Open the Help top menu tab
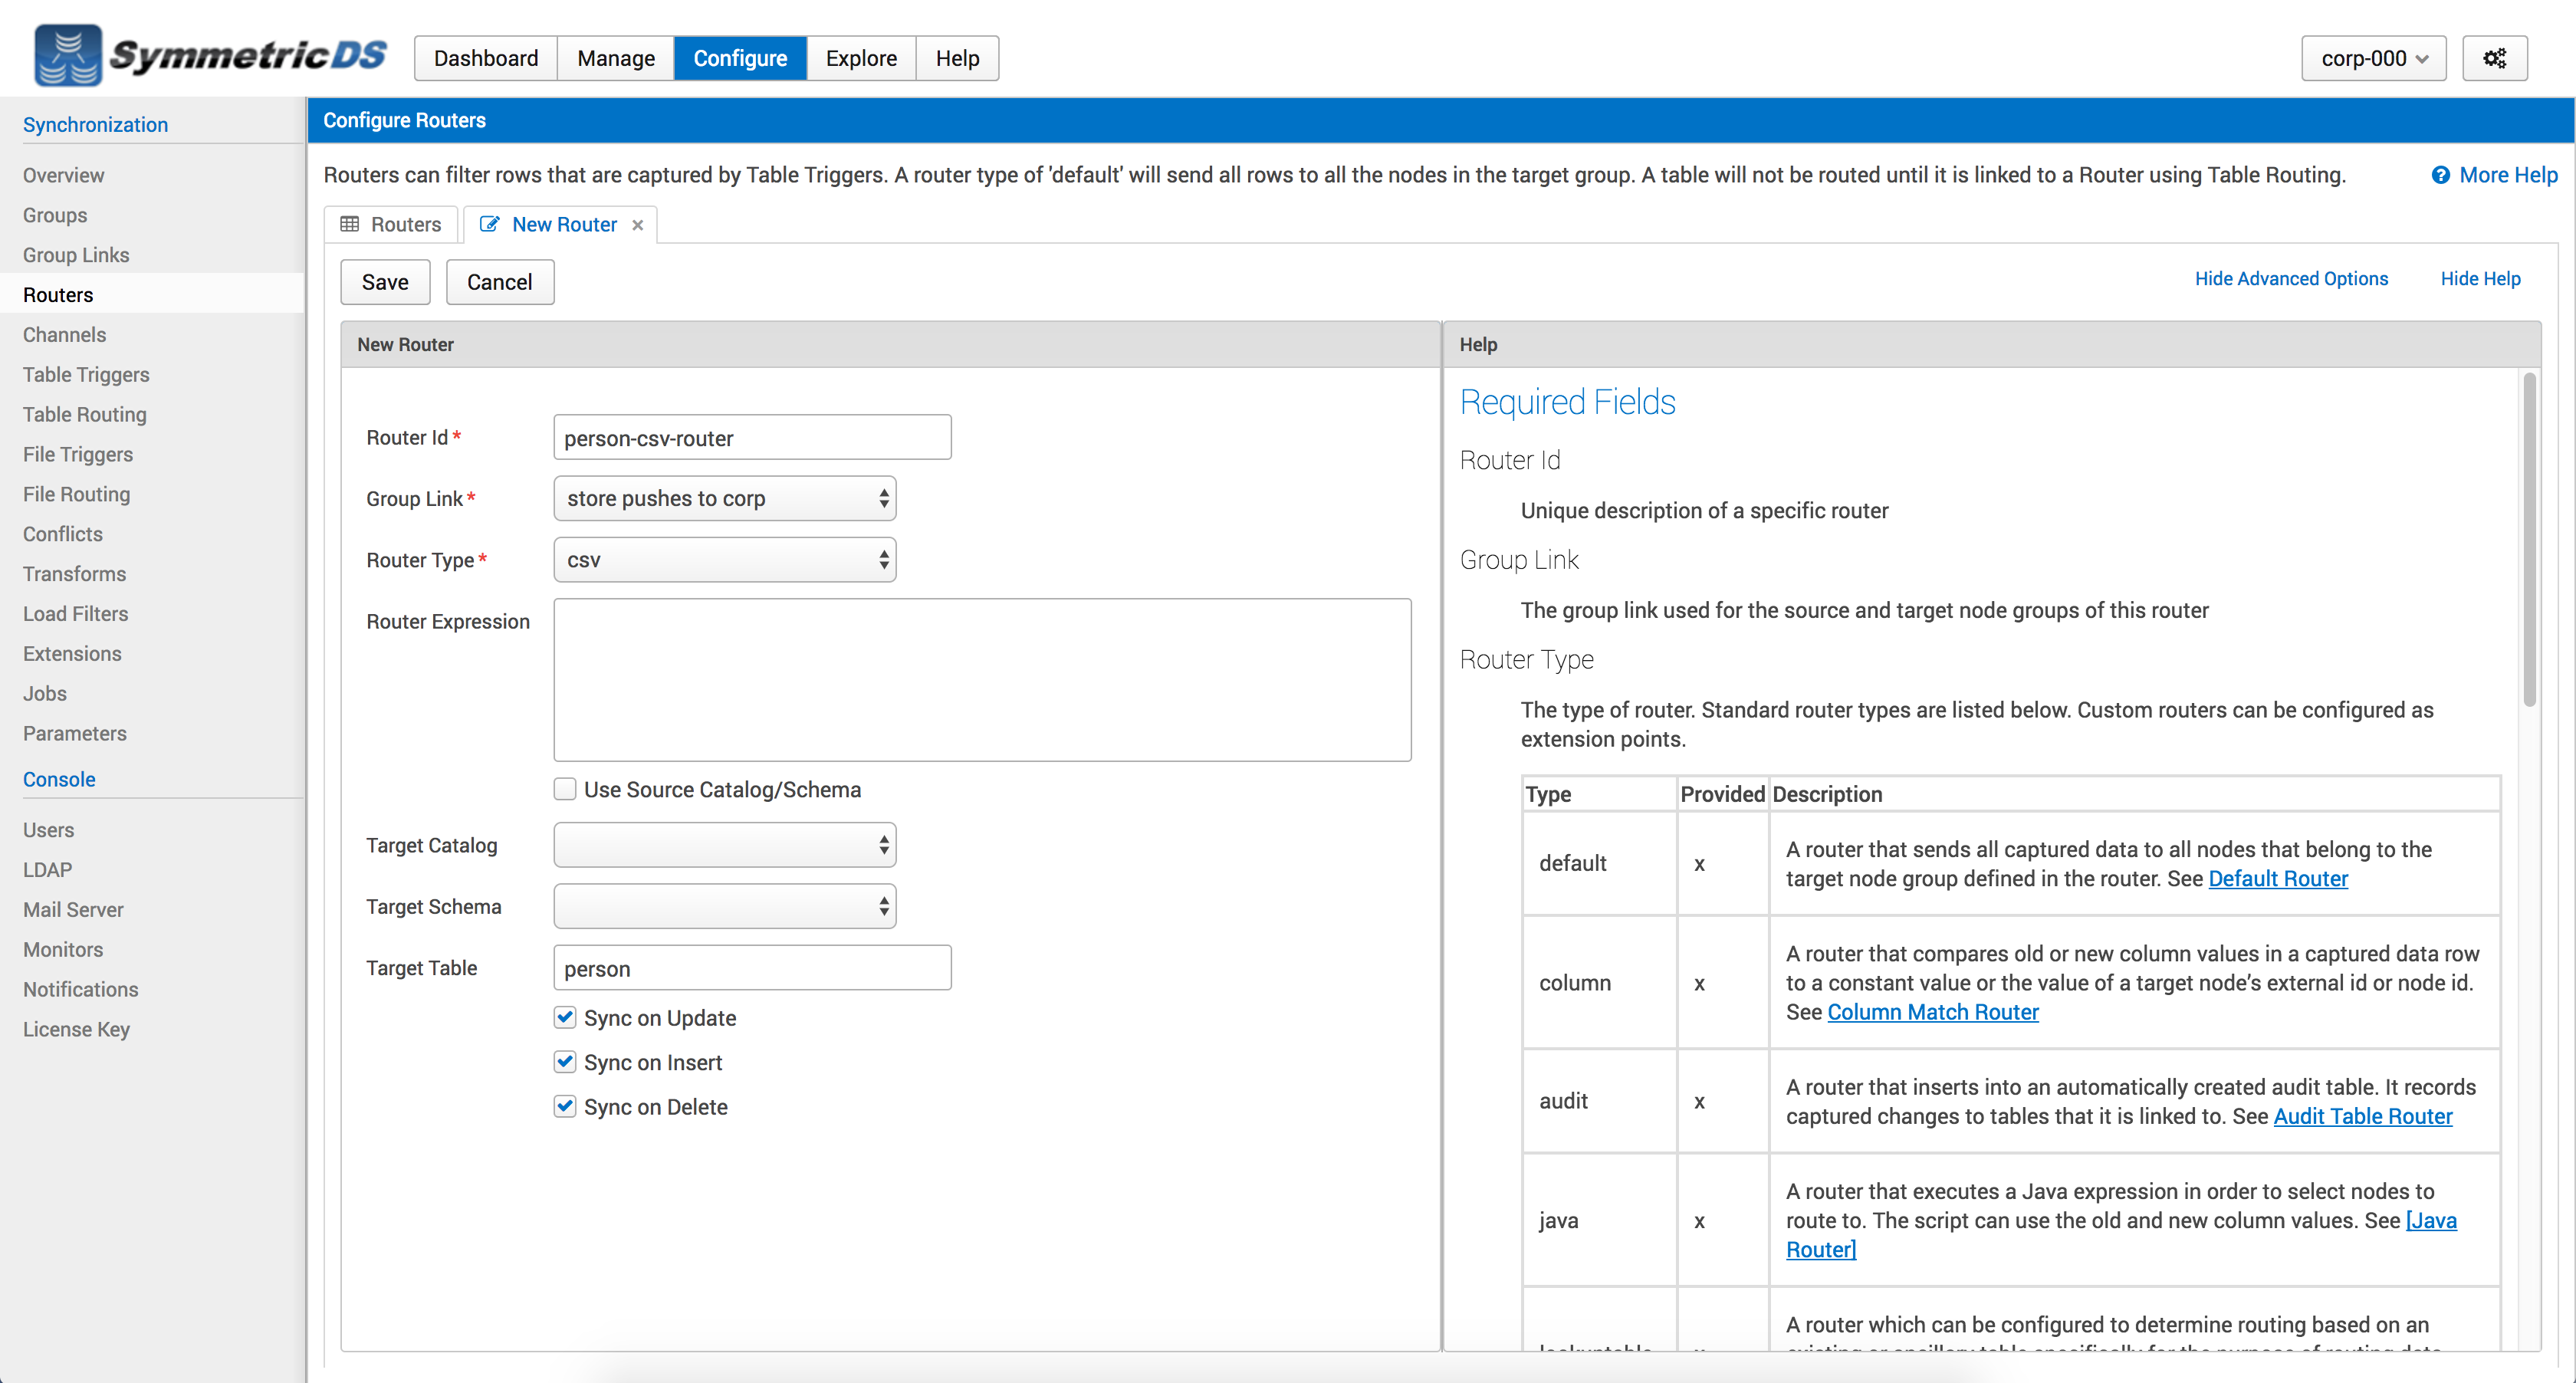Screen dimensions: 2576x1383 [957, 58]
